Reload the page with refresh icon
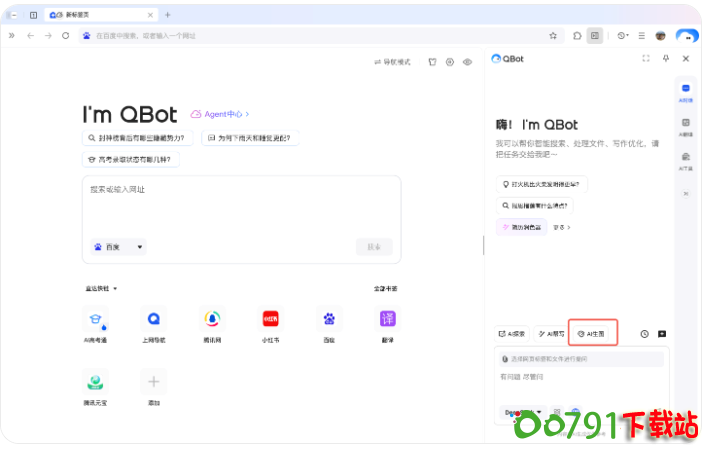This screenshot has width=708, height=449. [x=66, y=35]
